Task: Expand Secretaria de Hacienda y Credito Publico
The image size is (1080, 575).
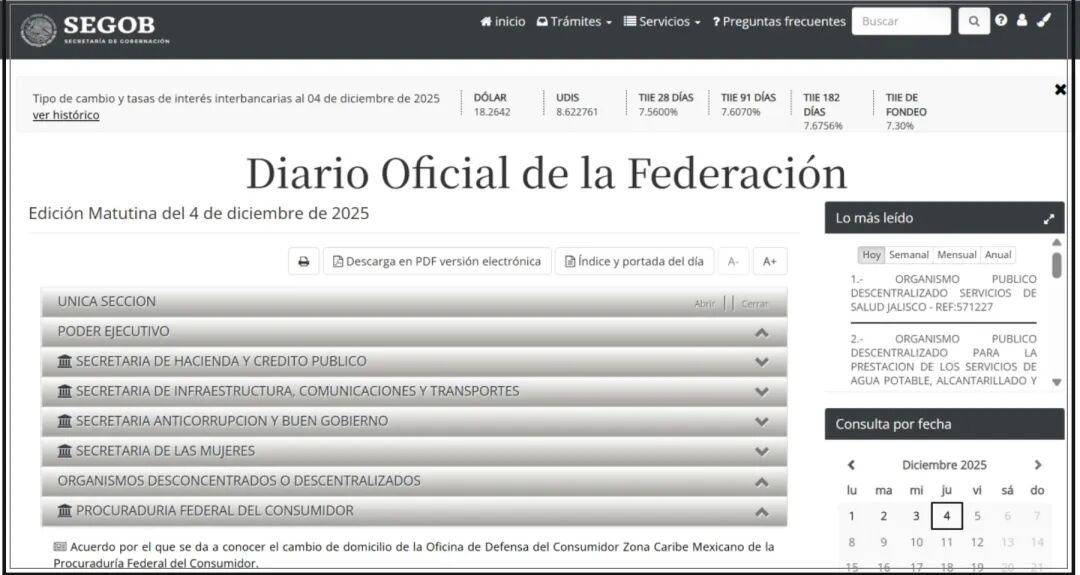Action: point(414,362)
